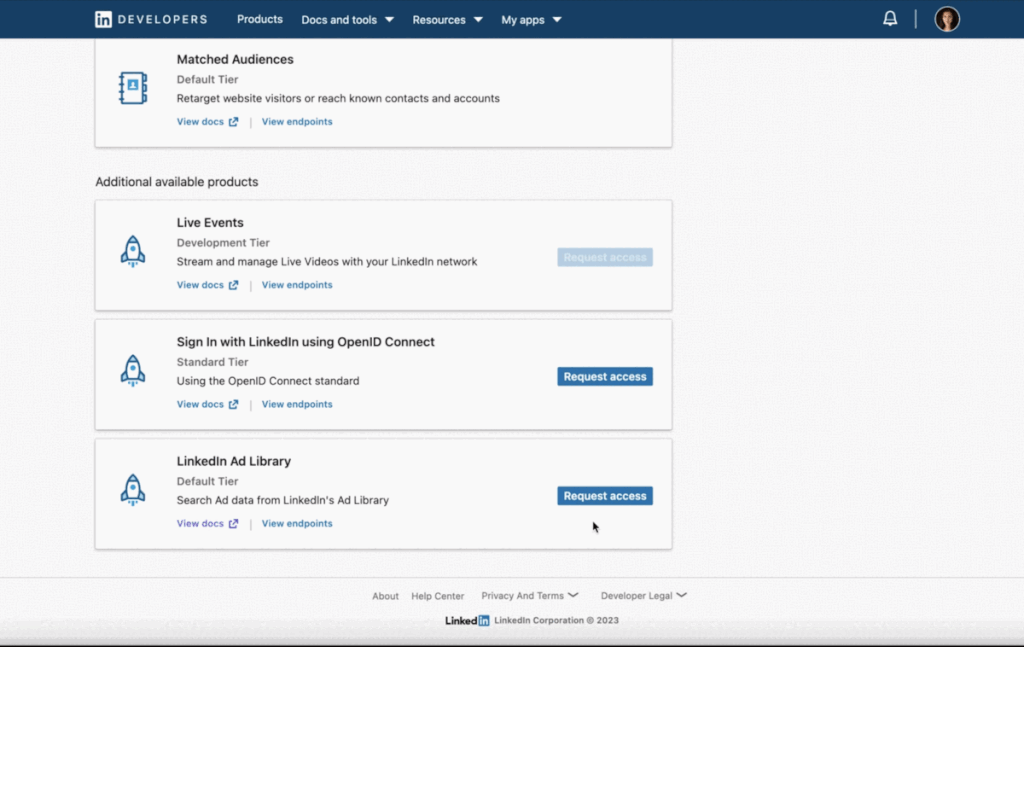Screen dimensions: 1024x809
Task: Click external link icon beside OpenID Connect View docs
Action: (233, 405)
